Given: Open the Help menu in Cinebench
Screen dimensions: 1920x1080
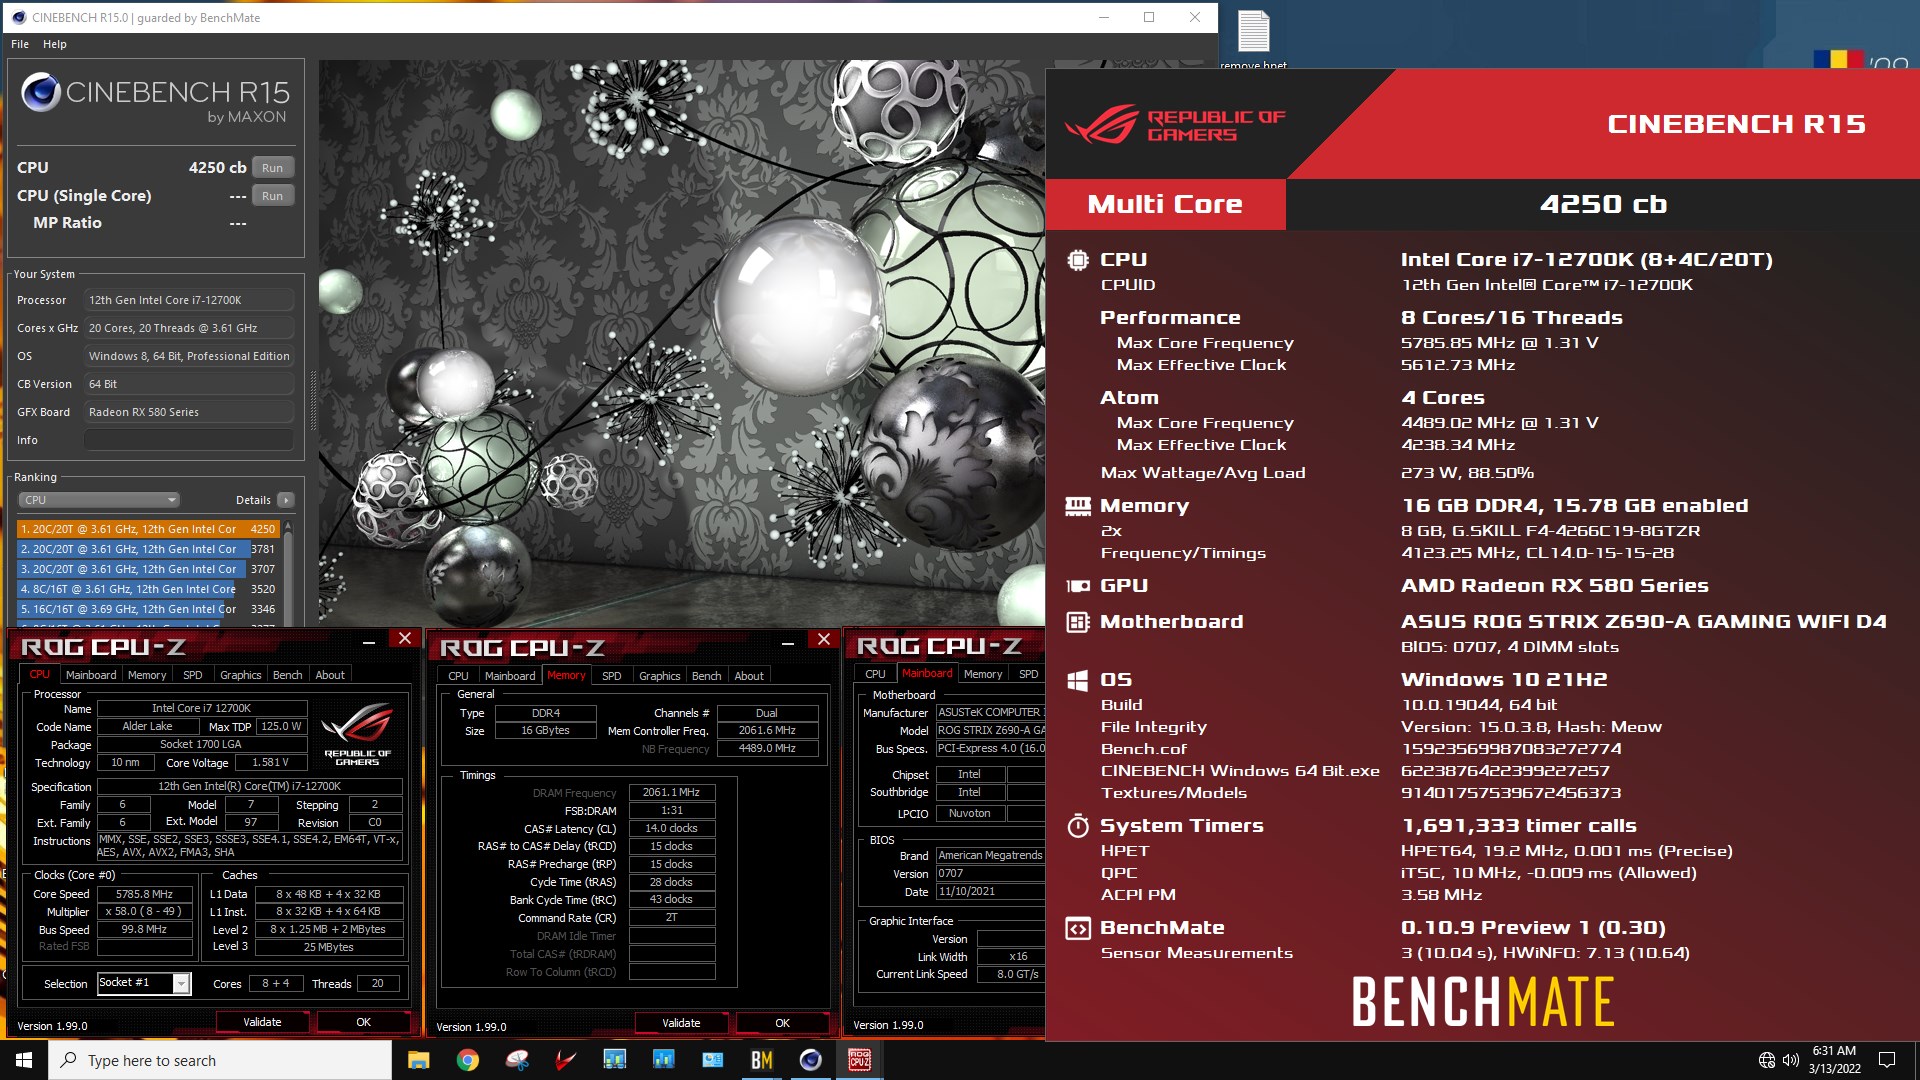Looking at the screenshot, I should click(x=55, y=44).
